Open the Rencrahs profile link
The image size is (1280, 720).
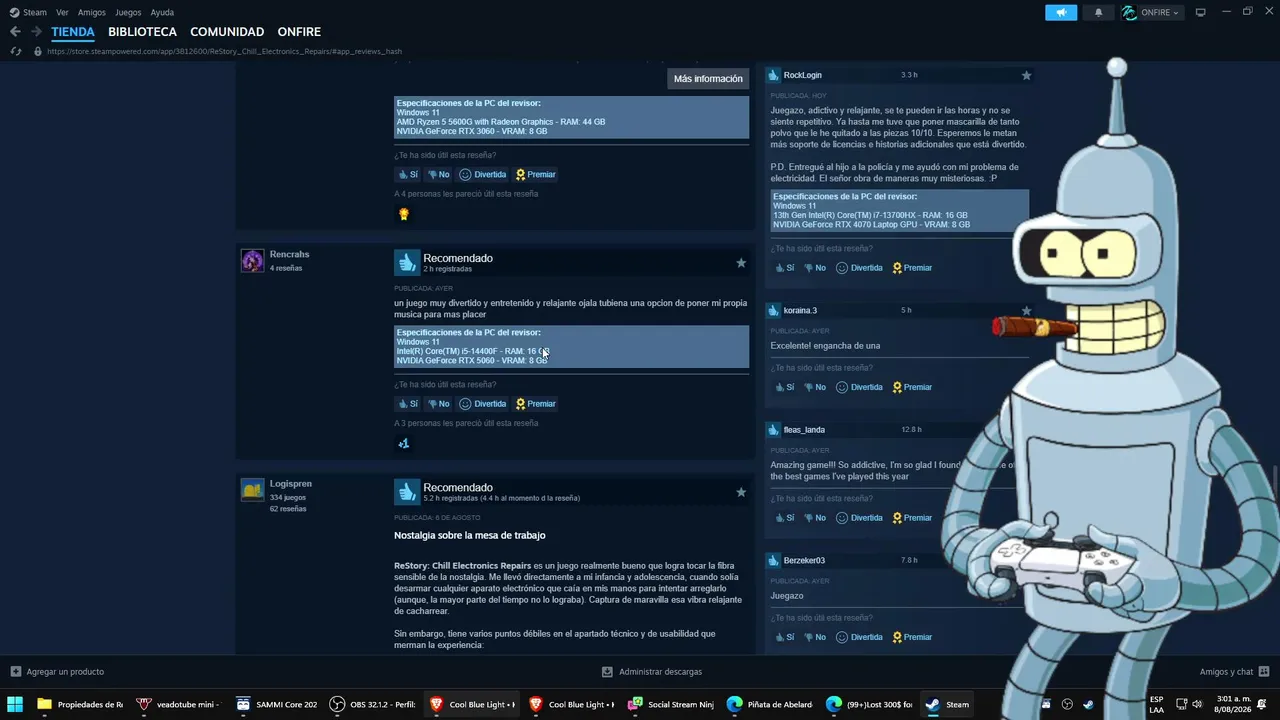[290, 254]
